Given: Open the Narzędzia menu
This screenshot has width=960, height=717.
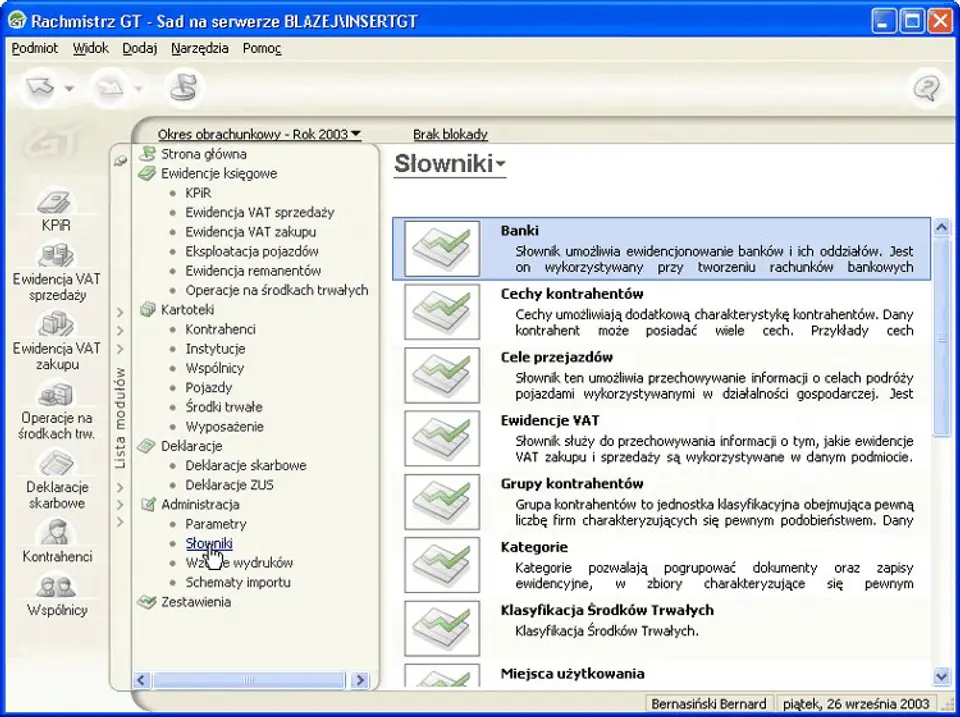Looking at the screenshot, I should click(x=200, y=48).
